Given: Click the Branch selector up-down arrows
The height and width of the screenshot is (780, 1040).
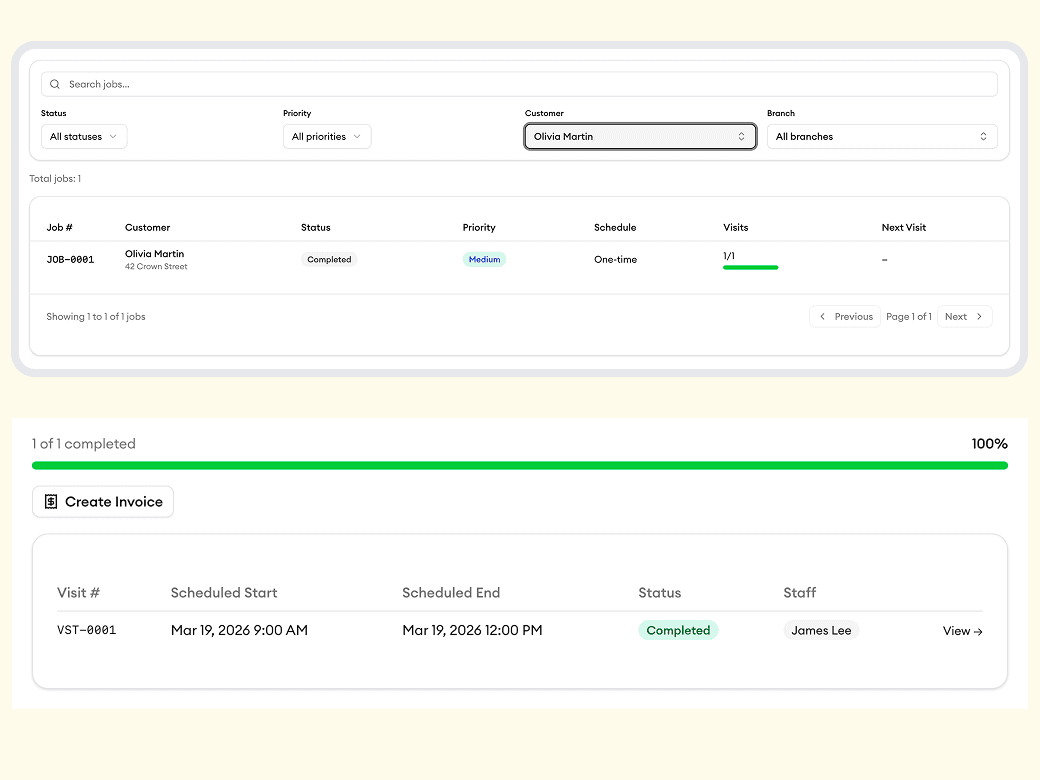Looking at the screenshot, I should point(983,137).
